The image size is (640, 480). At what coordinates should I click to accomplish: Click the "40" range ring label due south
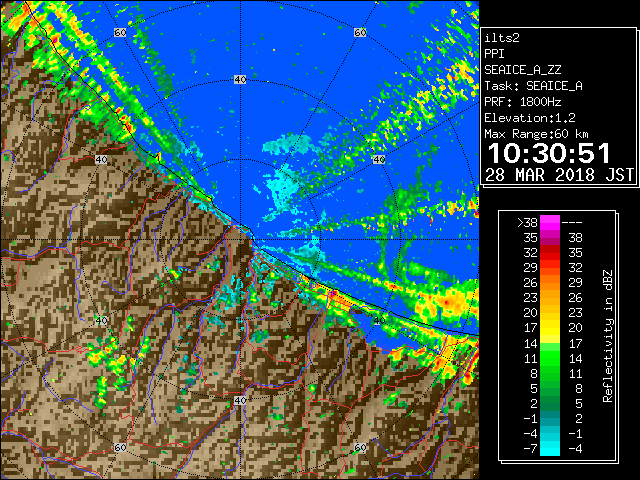[240, 400]
